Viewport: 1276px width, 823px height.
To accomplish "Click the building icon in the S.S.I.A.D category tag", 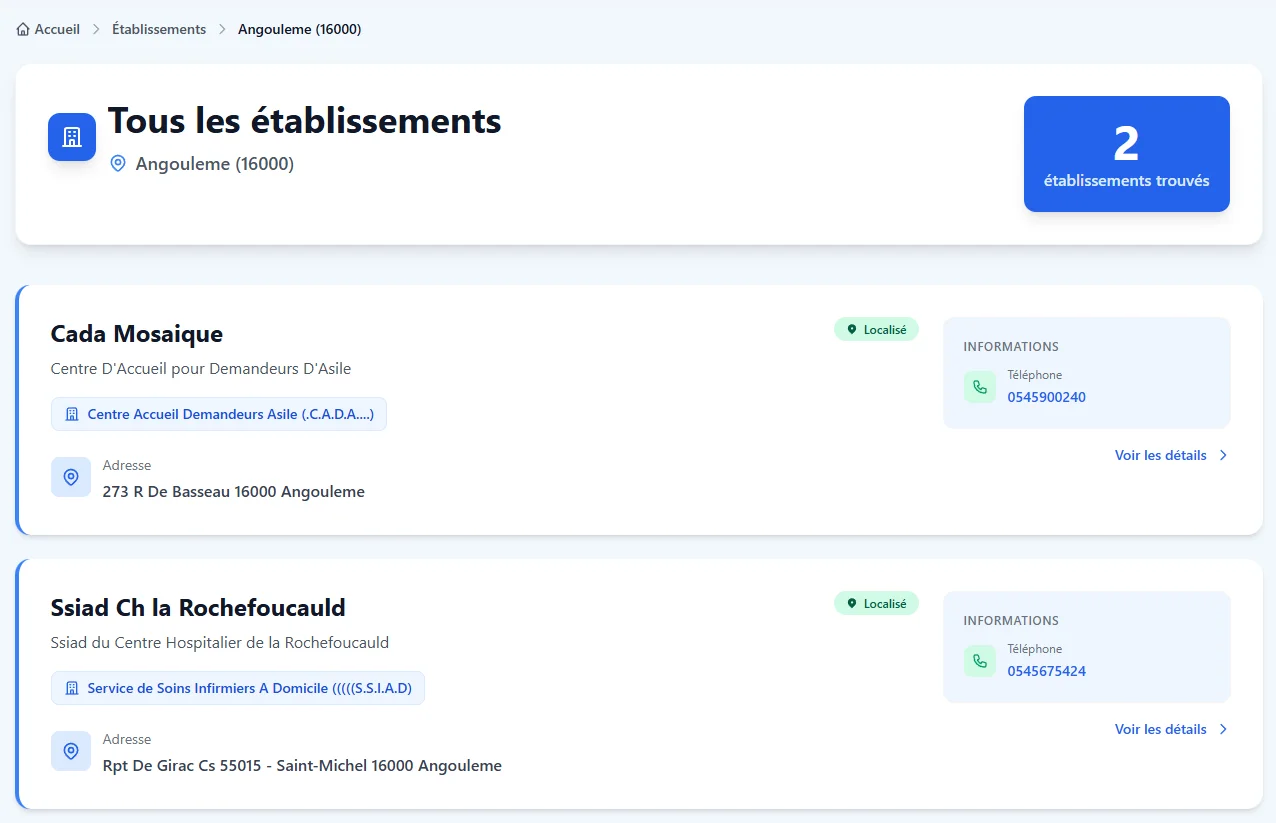I will coord(71,688).
